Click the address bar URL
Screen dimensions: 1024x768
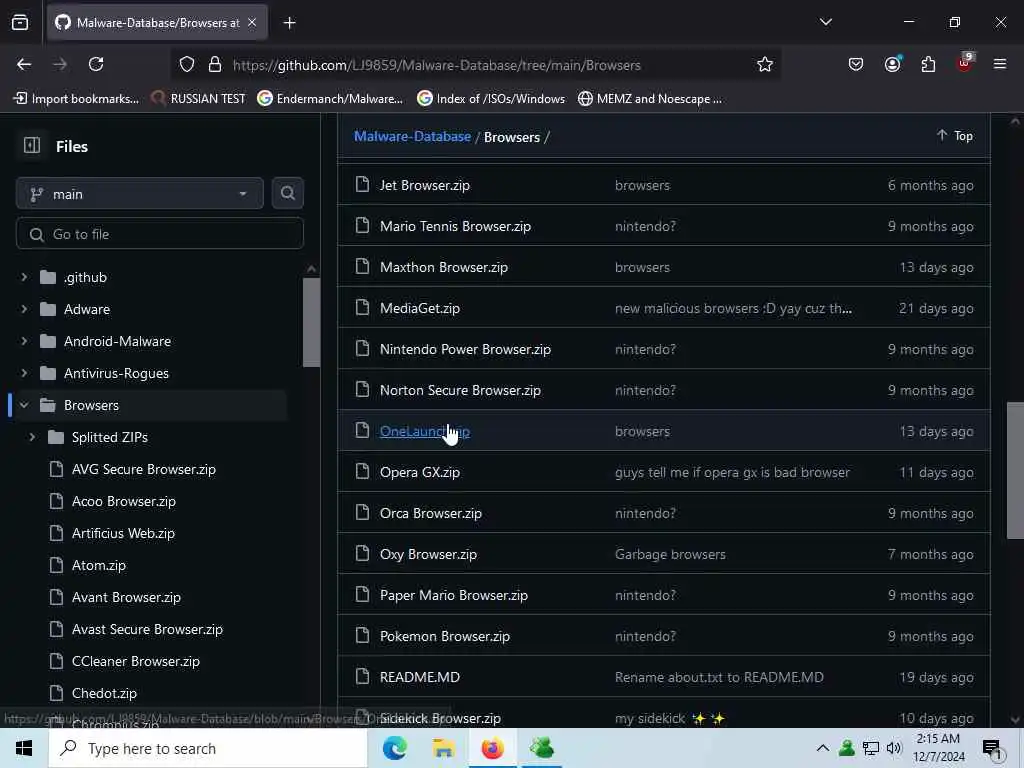(x=436, y=65)
